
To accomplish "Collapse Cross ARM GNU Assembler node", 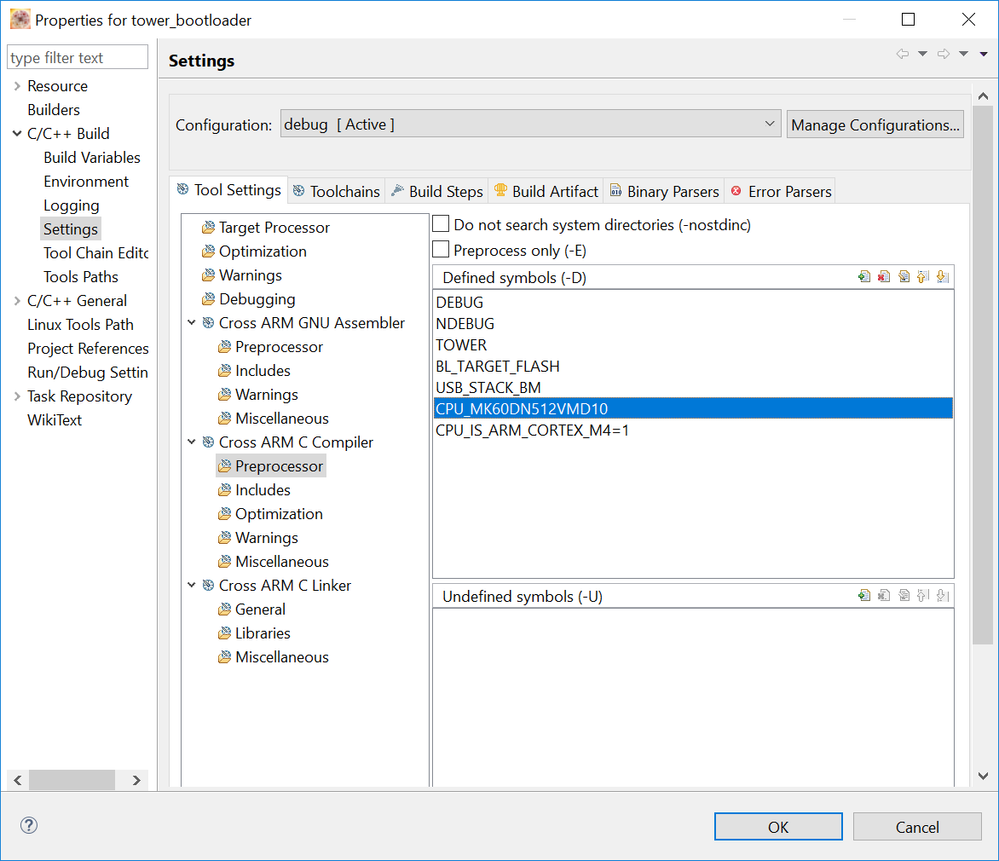I will [191, 322].
